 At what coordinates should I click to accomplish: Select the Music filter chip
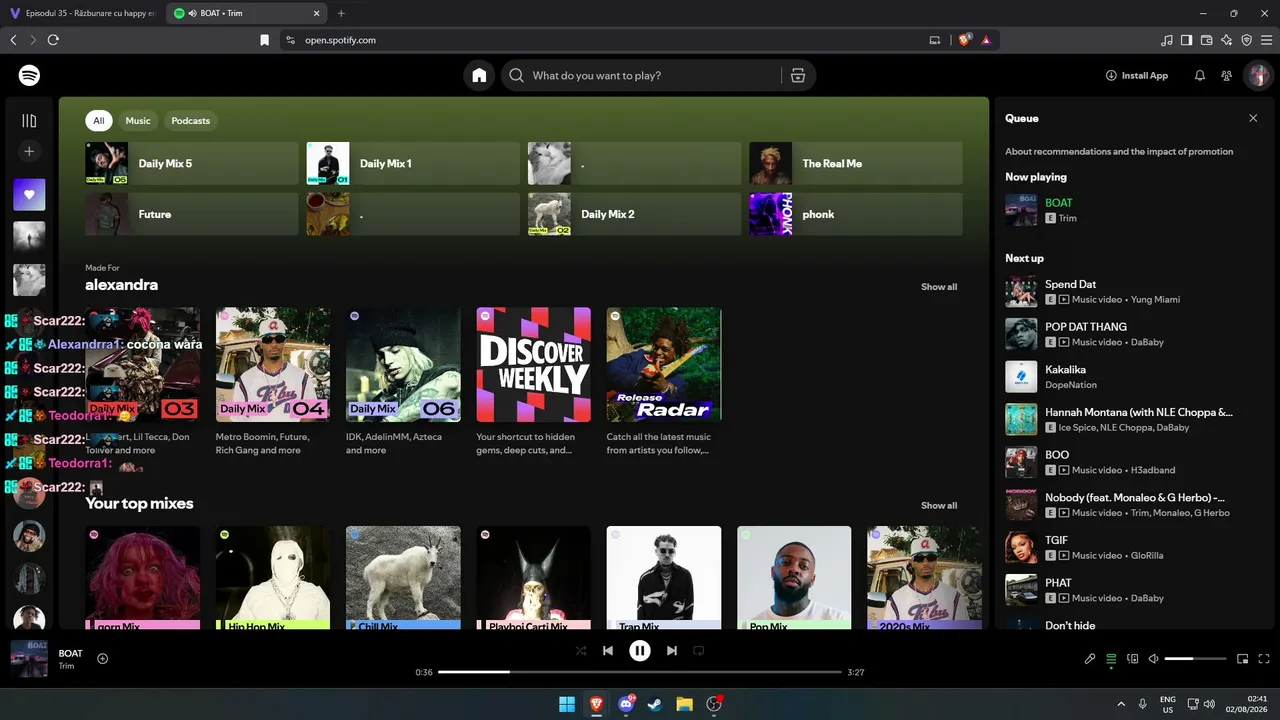[138, 121]
